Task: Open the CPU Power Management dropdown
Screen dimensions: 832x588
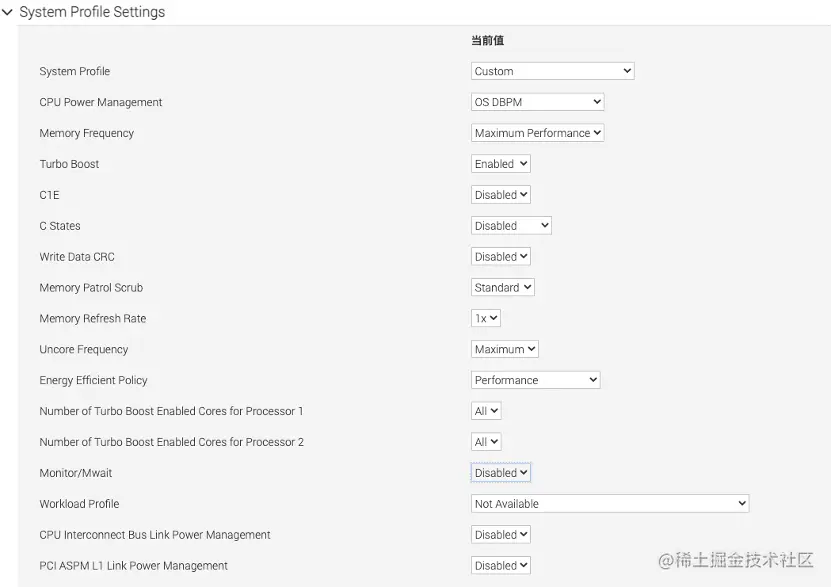Action: click(x=537, y=102)
